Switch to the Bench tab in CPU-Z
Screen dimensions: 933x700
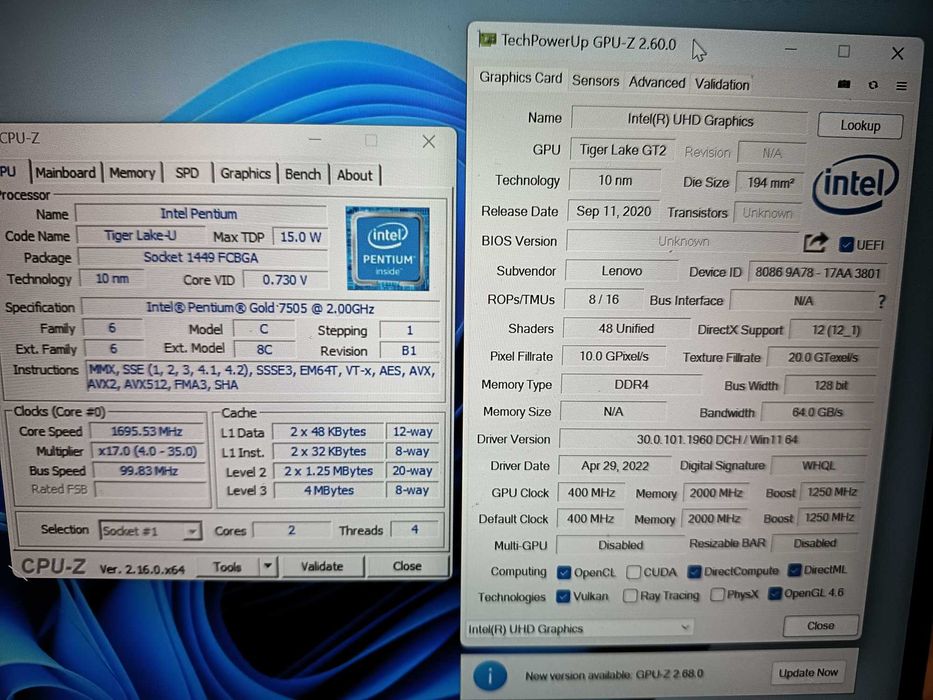302,174
